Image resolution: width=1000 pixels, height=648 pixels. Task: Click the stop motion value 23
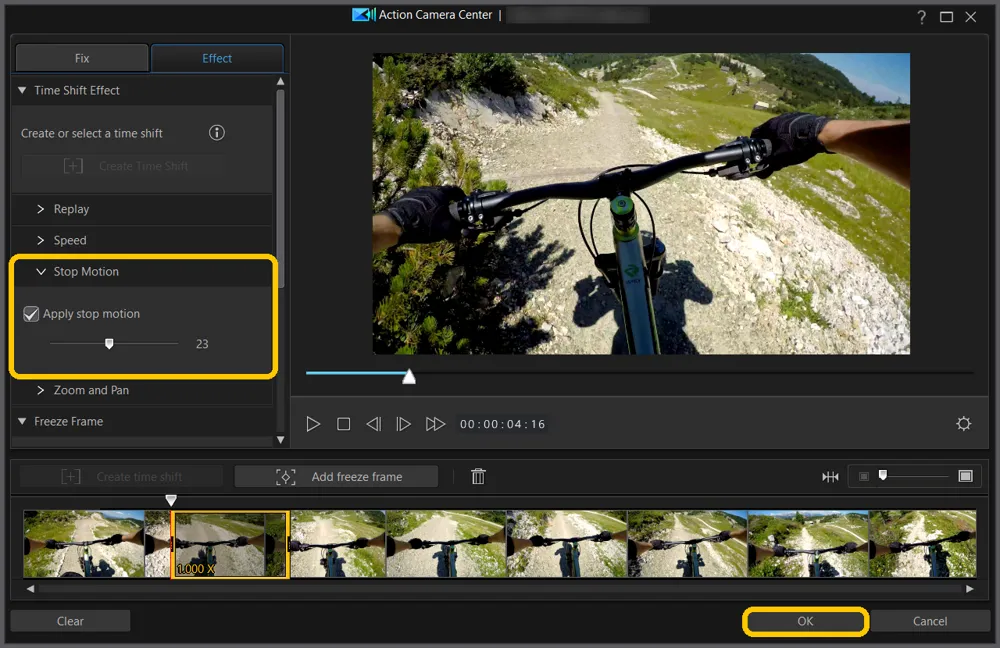202,344
